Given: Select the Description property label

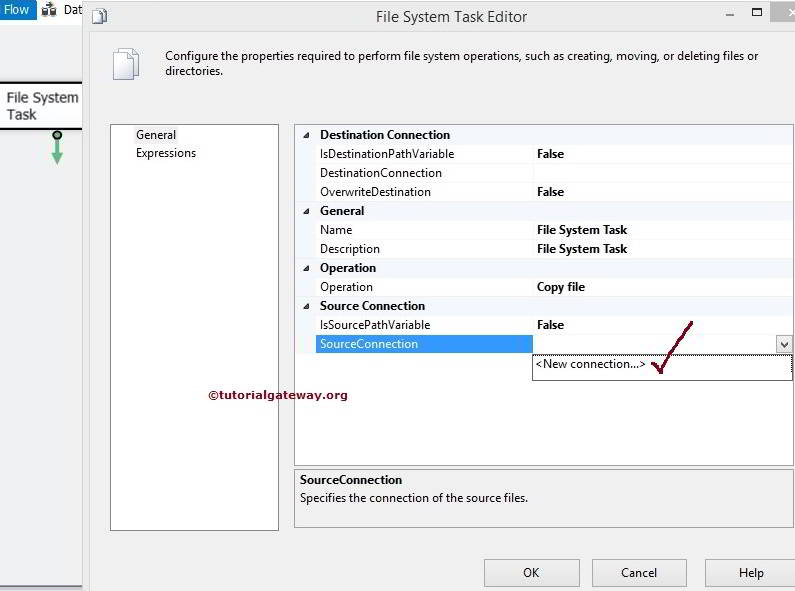Looking at the screenshot, I should [x=349, y=249].
